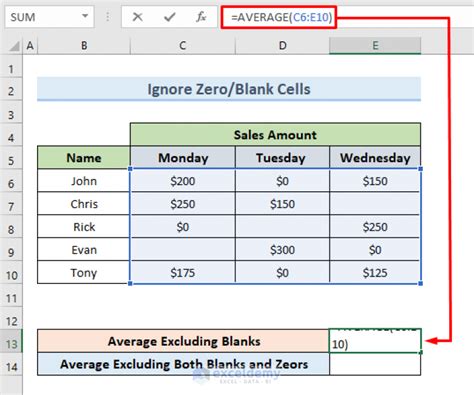
Task: Select Tony's Wednesday cell $125
Action: 375,273
